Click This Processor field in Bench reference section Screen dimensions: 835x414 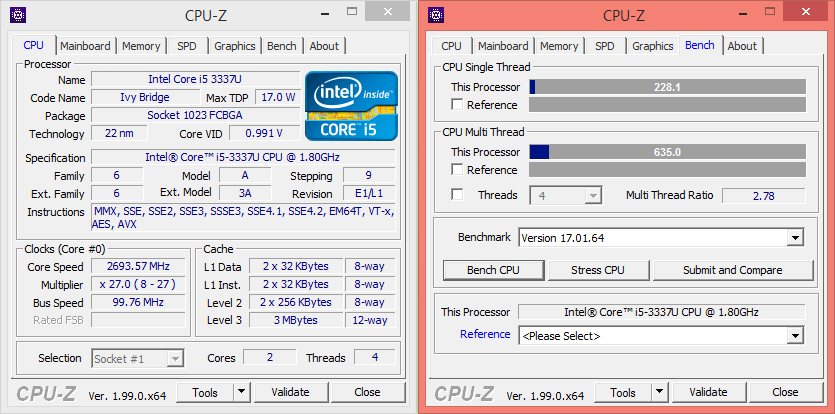662,312
